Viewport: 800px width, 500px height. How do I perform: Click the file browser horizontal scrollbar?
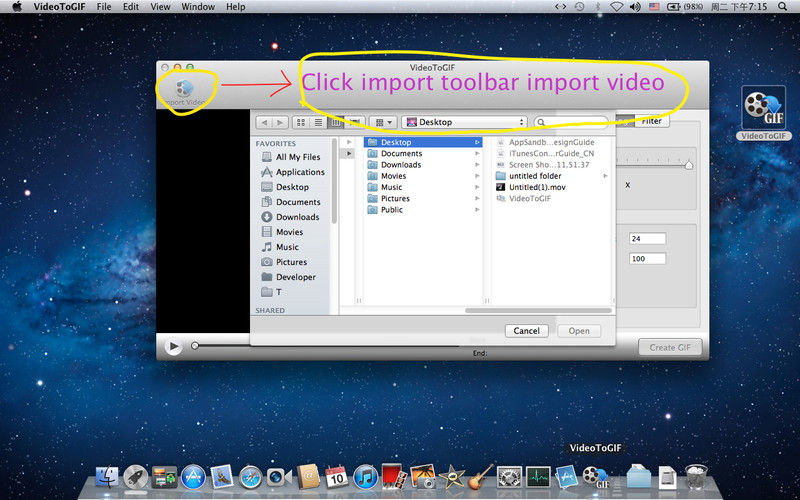pos(538,310)
